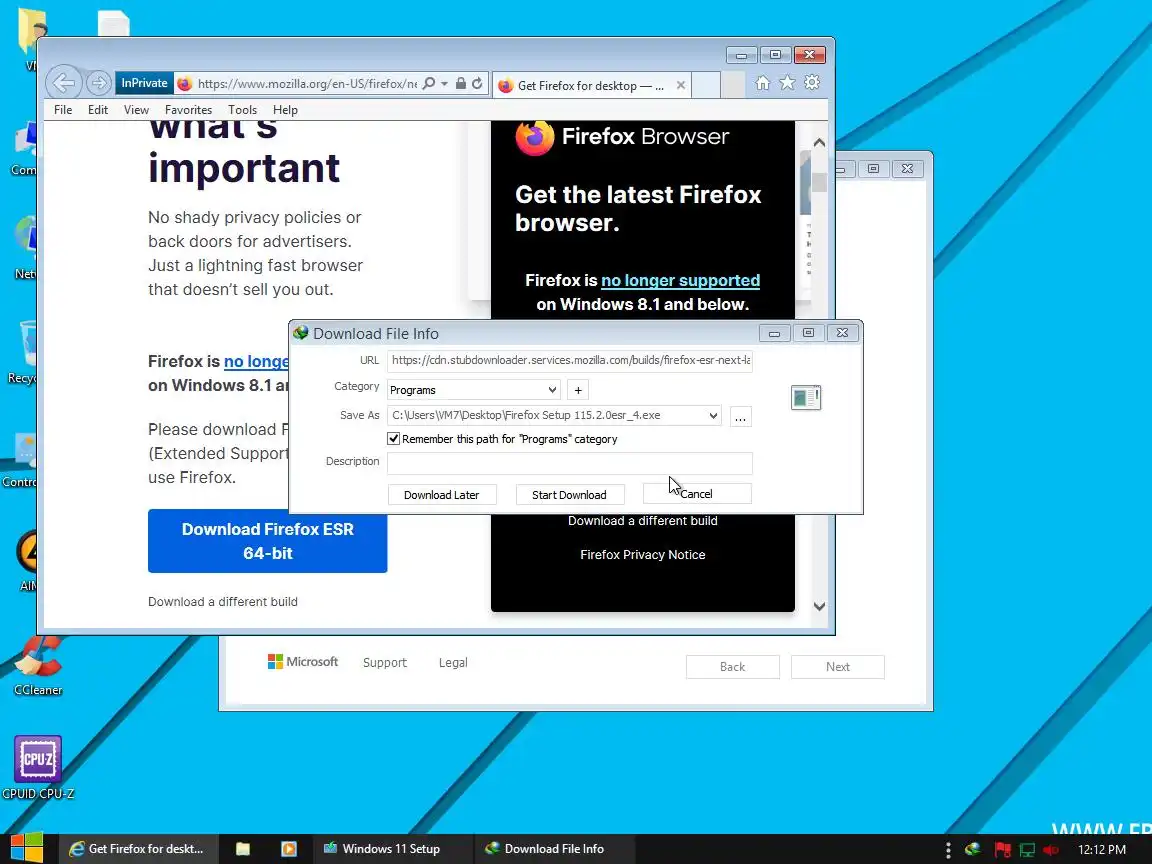The image size is (1152, 864).
Task: Click the Description text field
Action: point(569,462)
